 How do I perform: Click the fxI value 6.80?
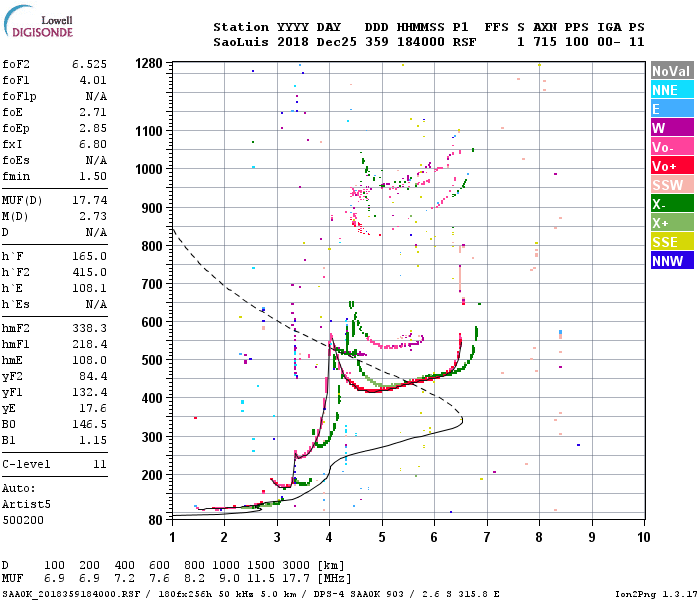point(93,144)
